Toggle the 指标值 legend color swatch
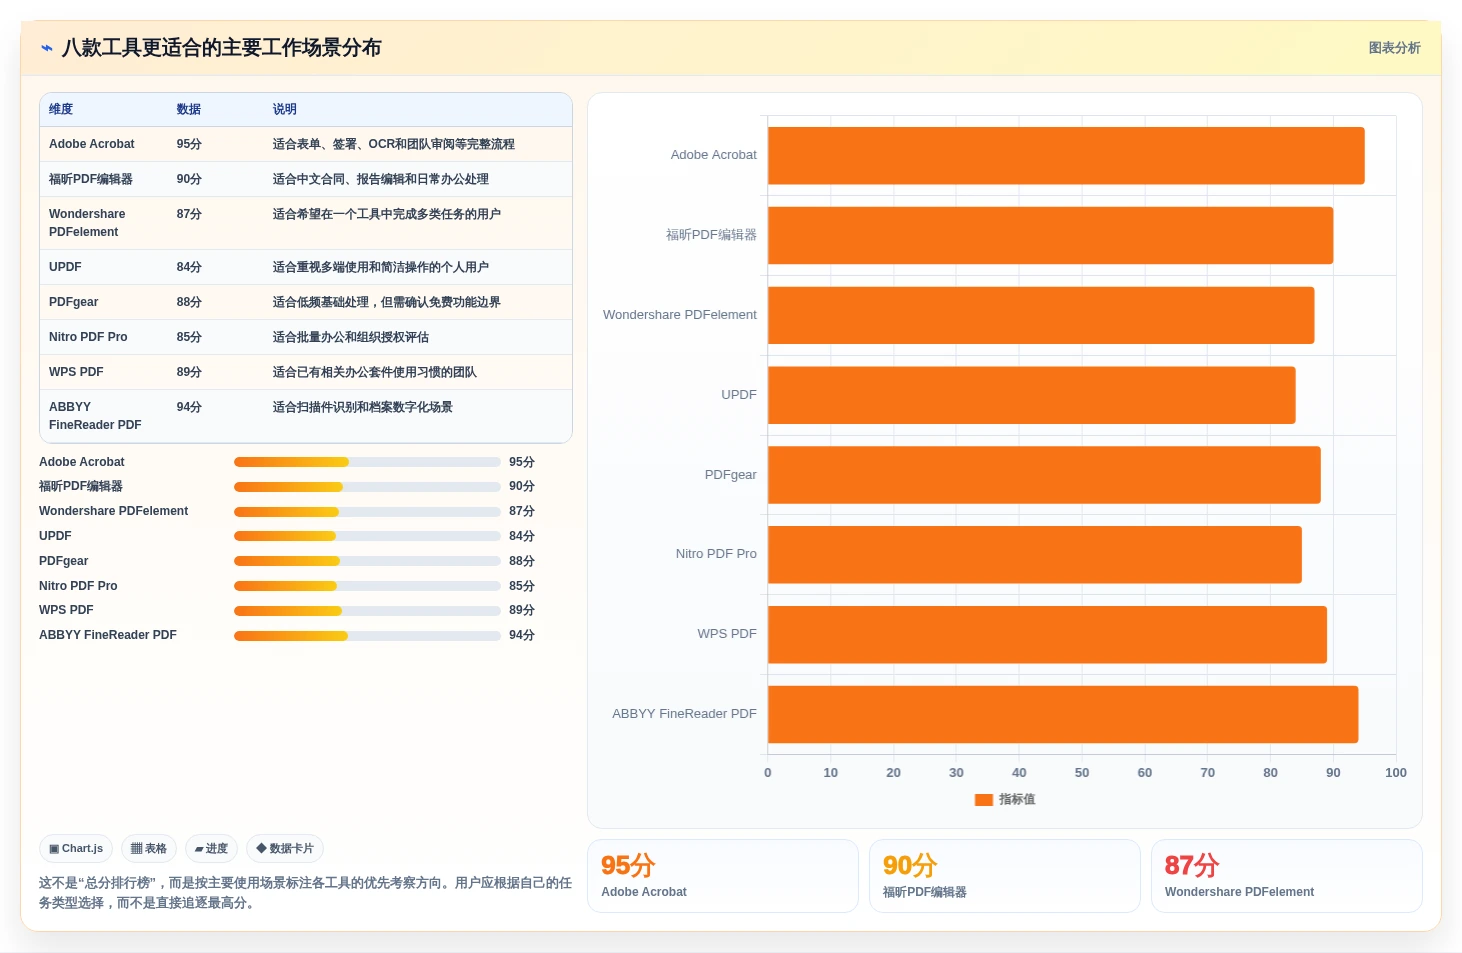The width and height of the screenshot is (1462, 953). [983, 800]
